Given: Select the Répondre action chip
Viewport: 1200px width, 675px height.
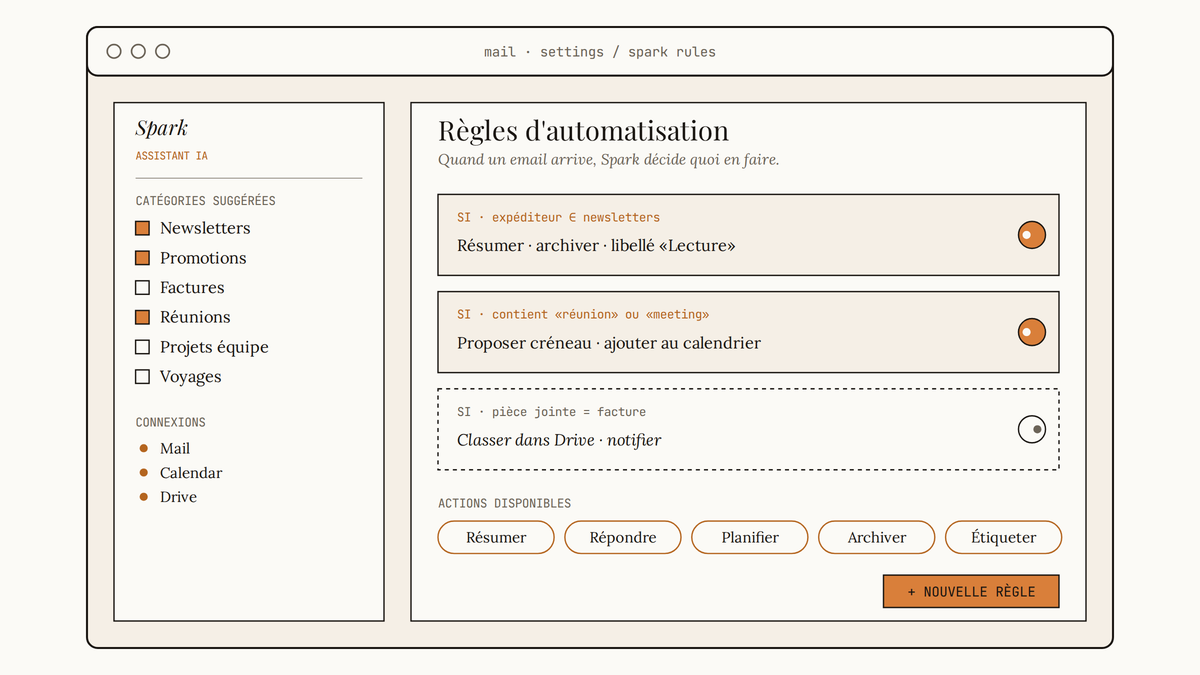Looking at the screenshot, I should point(623,537).
